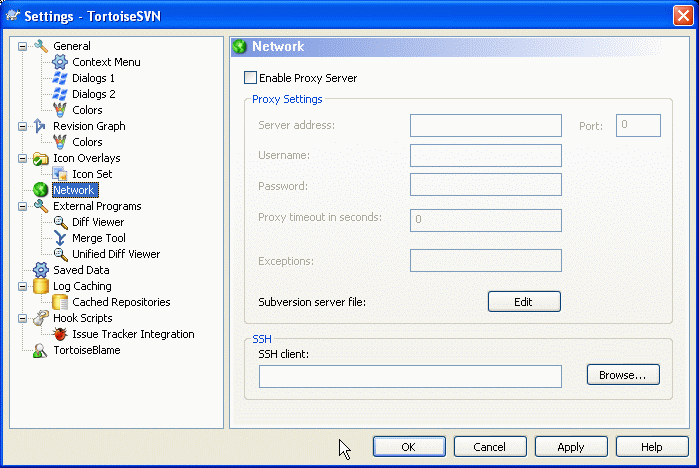Click the Cached Repositories icon

60,302
